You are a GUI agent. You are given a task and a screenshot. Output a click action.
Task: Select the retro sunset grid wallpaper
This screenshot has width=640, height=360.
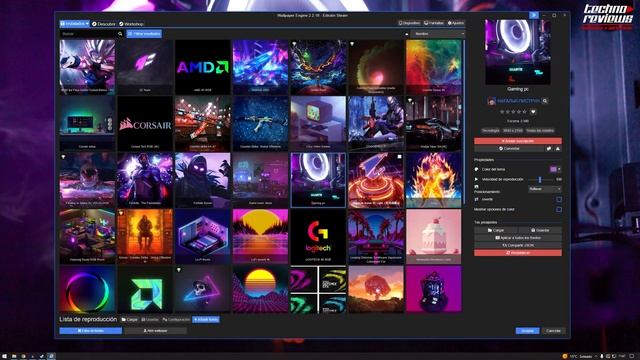tap(260, 289)
